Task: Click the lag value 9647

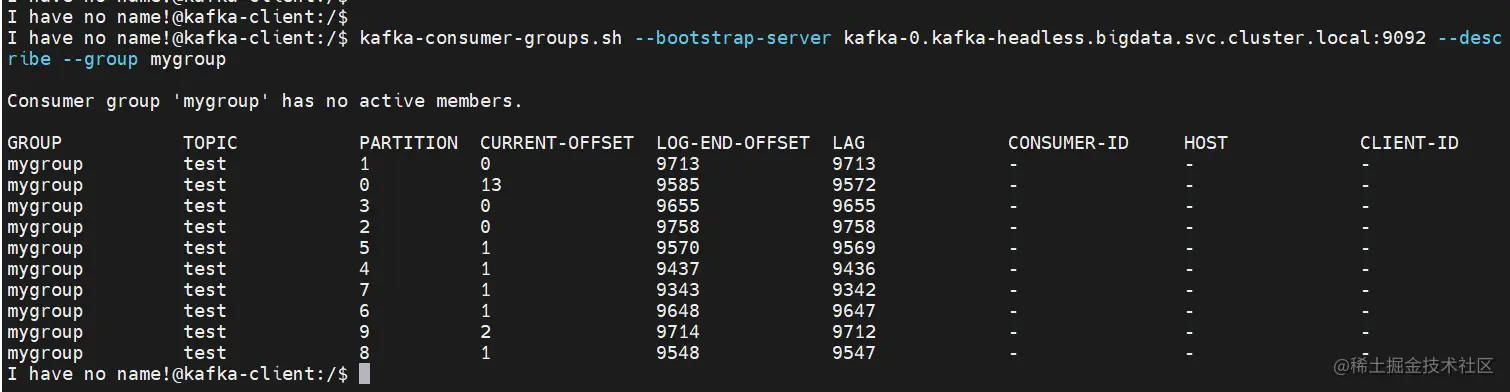Action: click(x=854, y=311)
